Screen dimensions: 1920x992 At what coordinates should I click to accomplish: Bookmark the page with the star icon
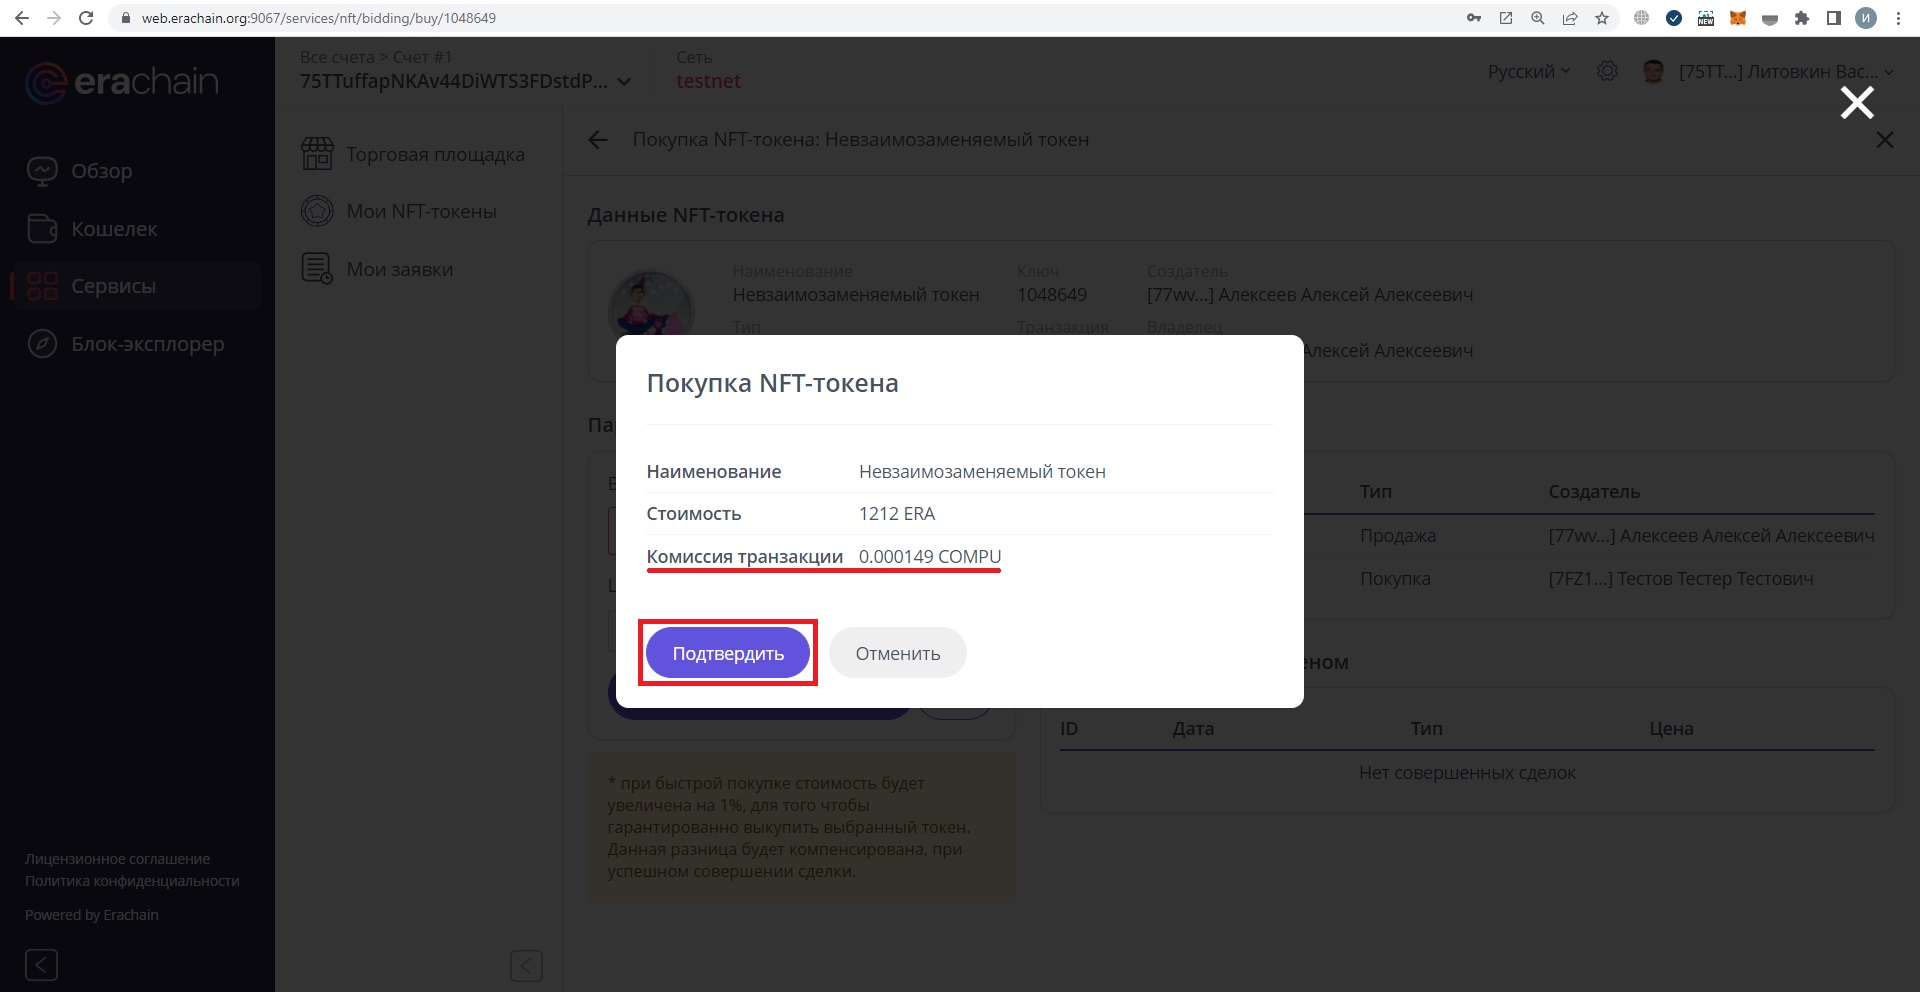(1601, 18)
